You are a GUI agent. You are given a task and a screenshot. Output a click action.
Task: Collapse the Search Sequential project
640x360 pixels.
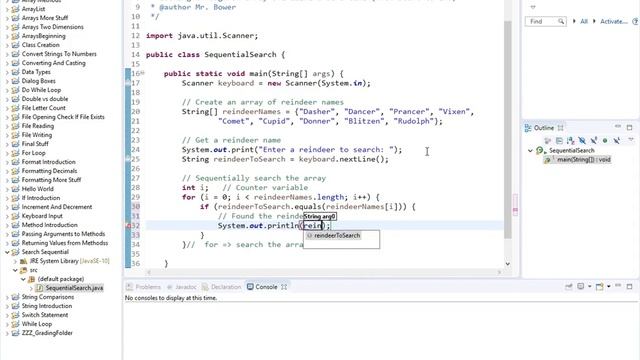[7, 252]
